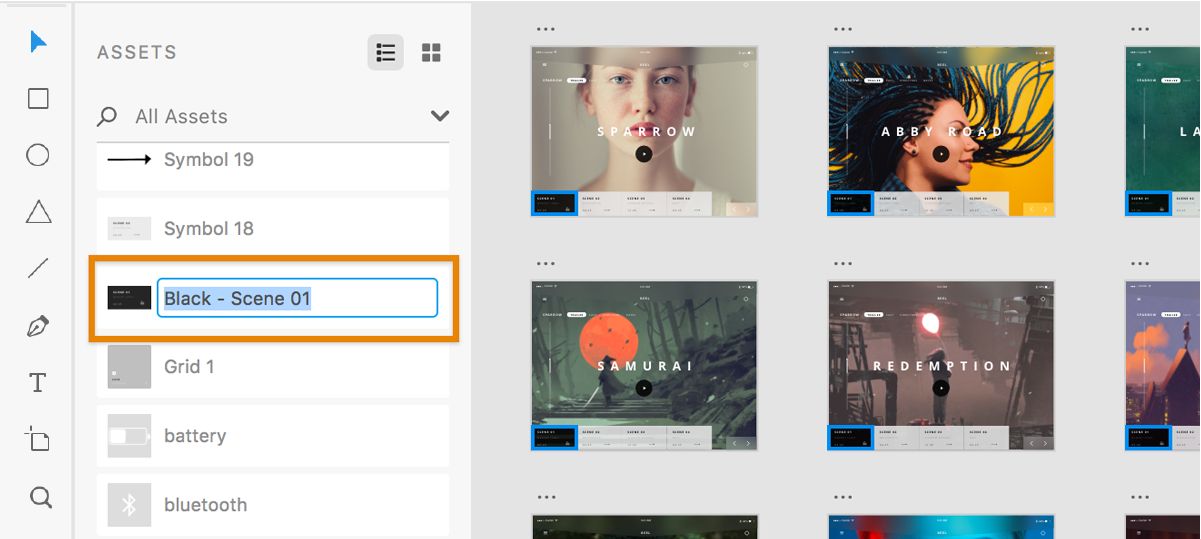Select the Select arrow tool
Screen dimensions: 1201x539
[x=38, y=41]
